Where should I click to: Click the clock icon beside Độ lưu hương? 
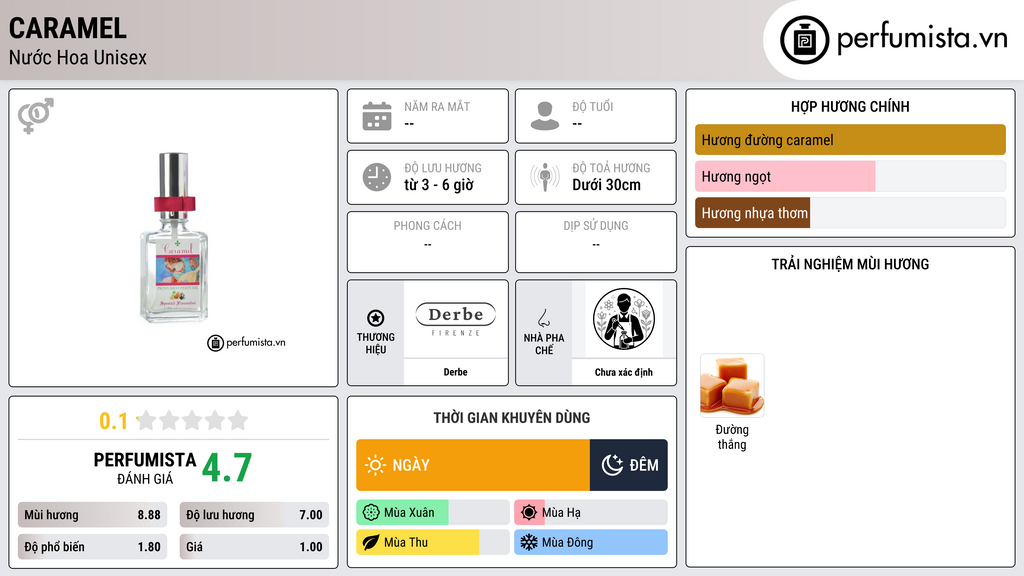377,177
